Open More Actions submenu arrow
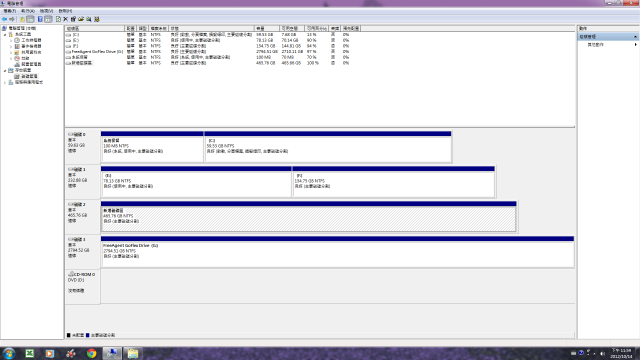Viewport: 640px width, 360px height. [636, 44]
